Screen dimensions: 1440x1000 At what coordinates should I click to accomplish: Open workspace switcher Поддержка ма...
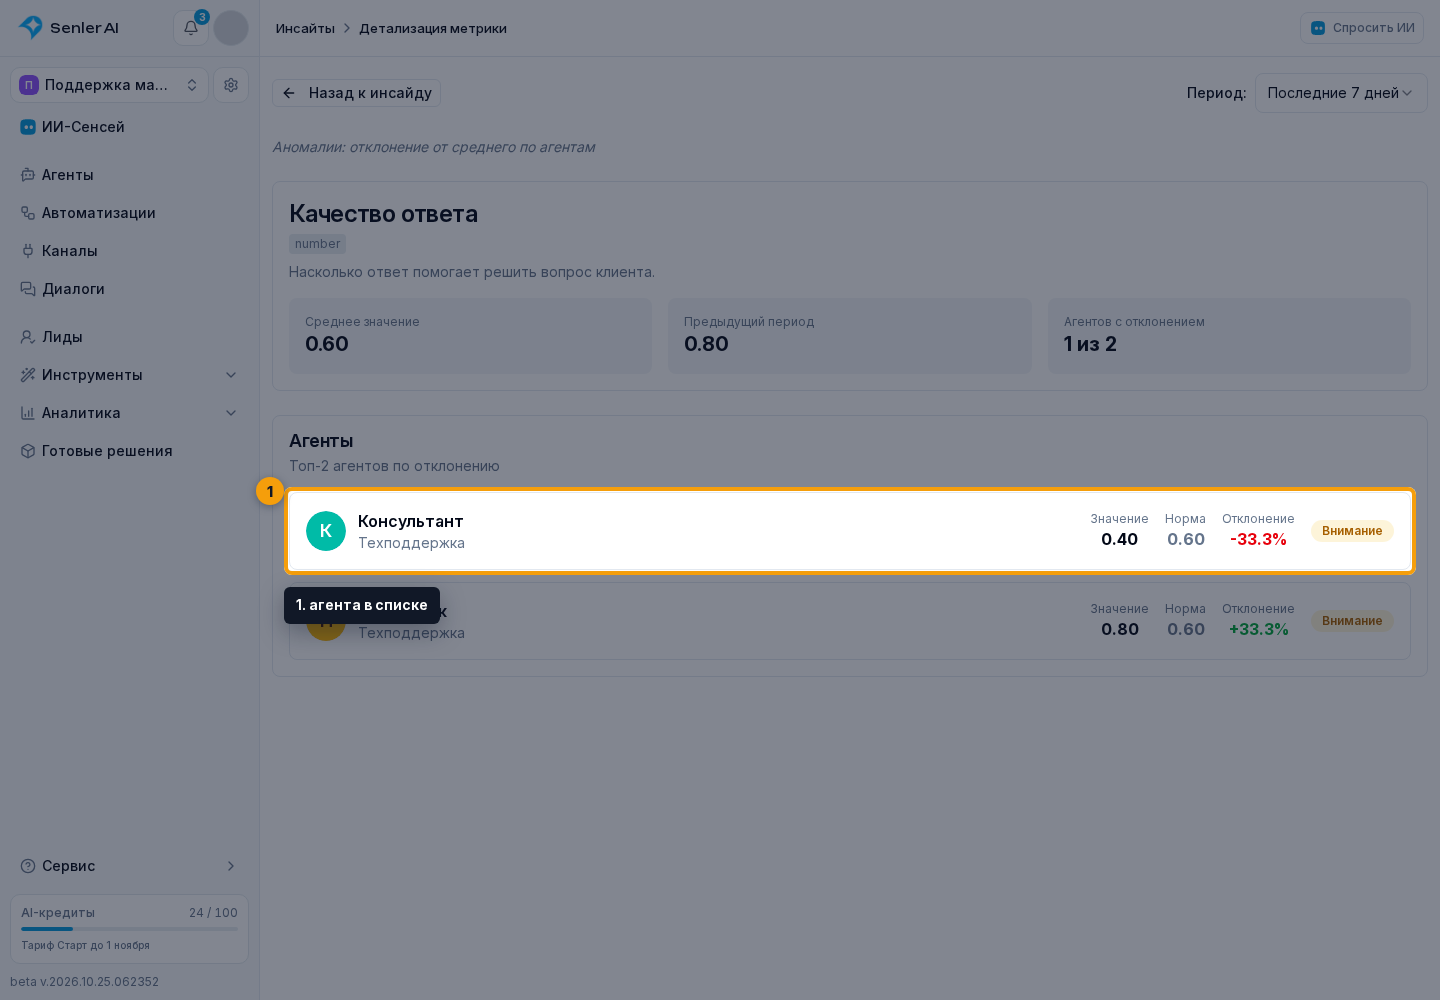(x=109, y=85)
